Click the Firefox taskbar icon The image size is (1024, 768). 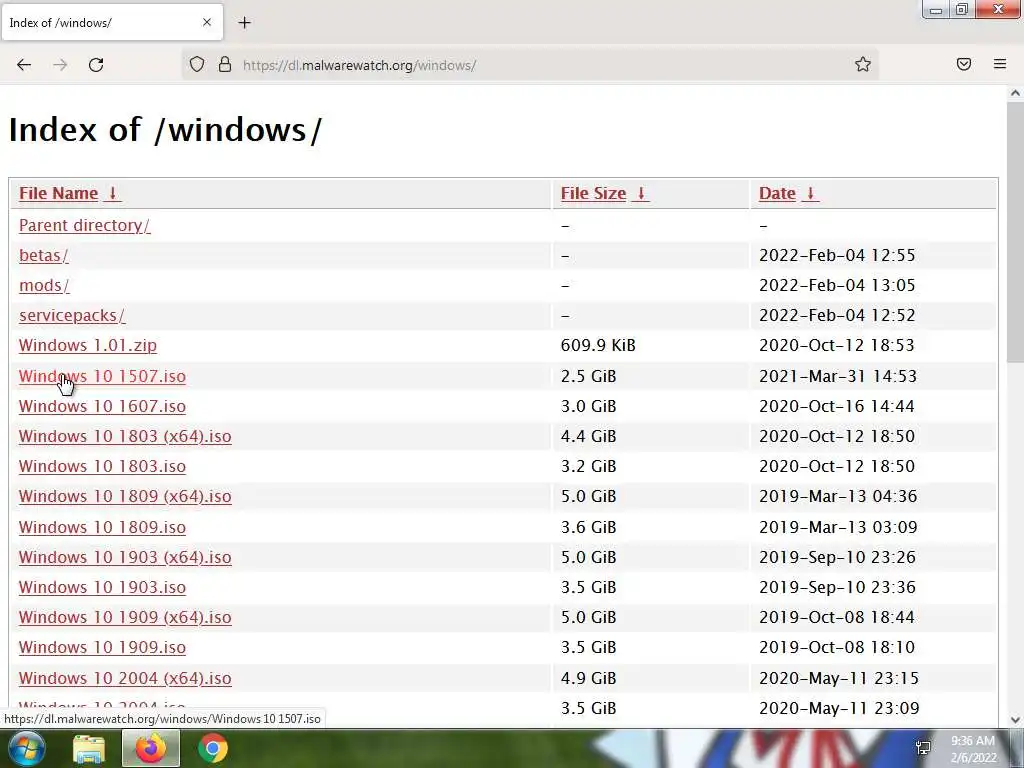151,748
